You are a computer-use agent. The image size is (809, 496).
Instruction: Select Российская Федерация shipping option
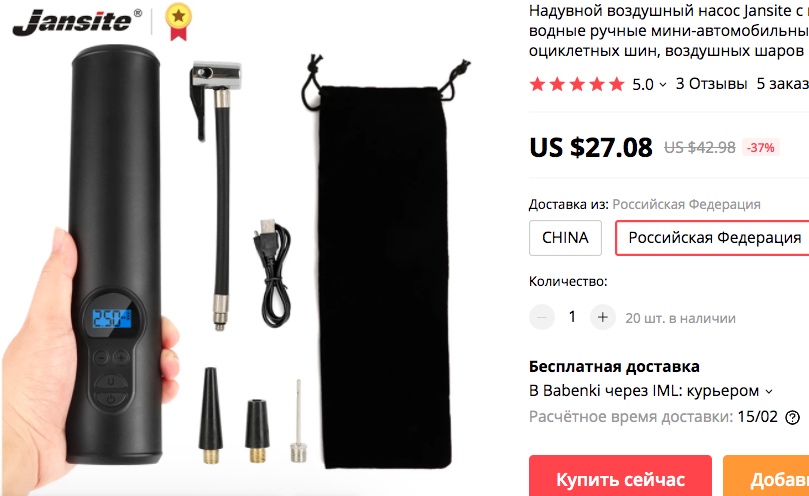point(713,238)
